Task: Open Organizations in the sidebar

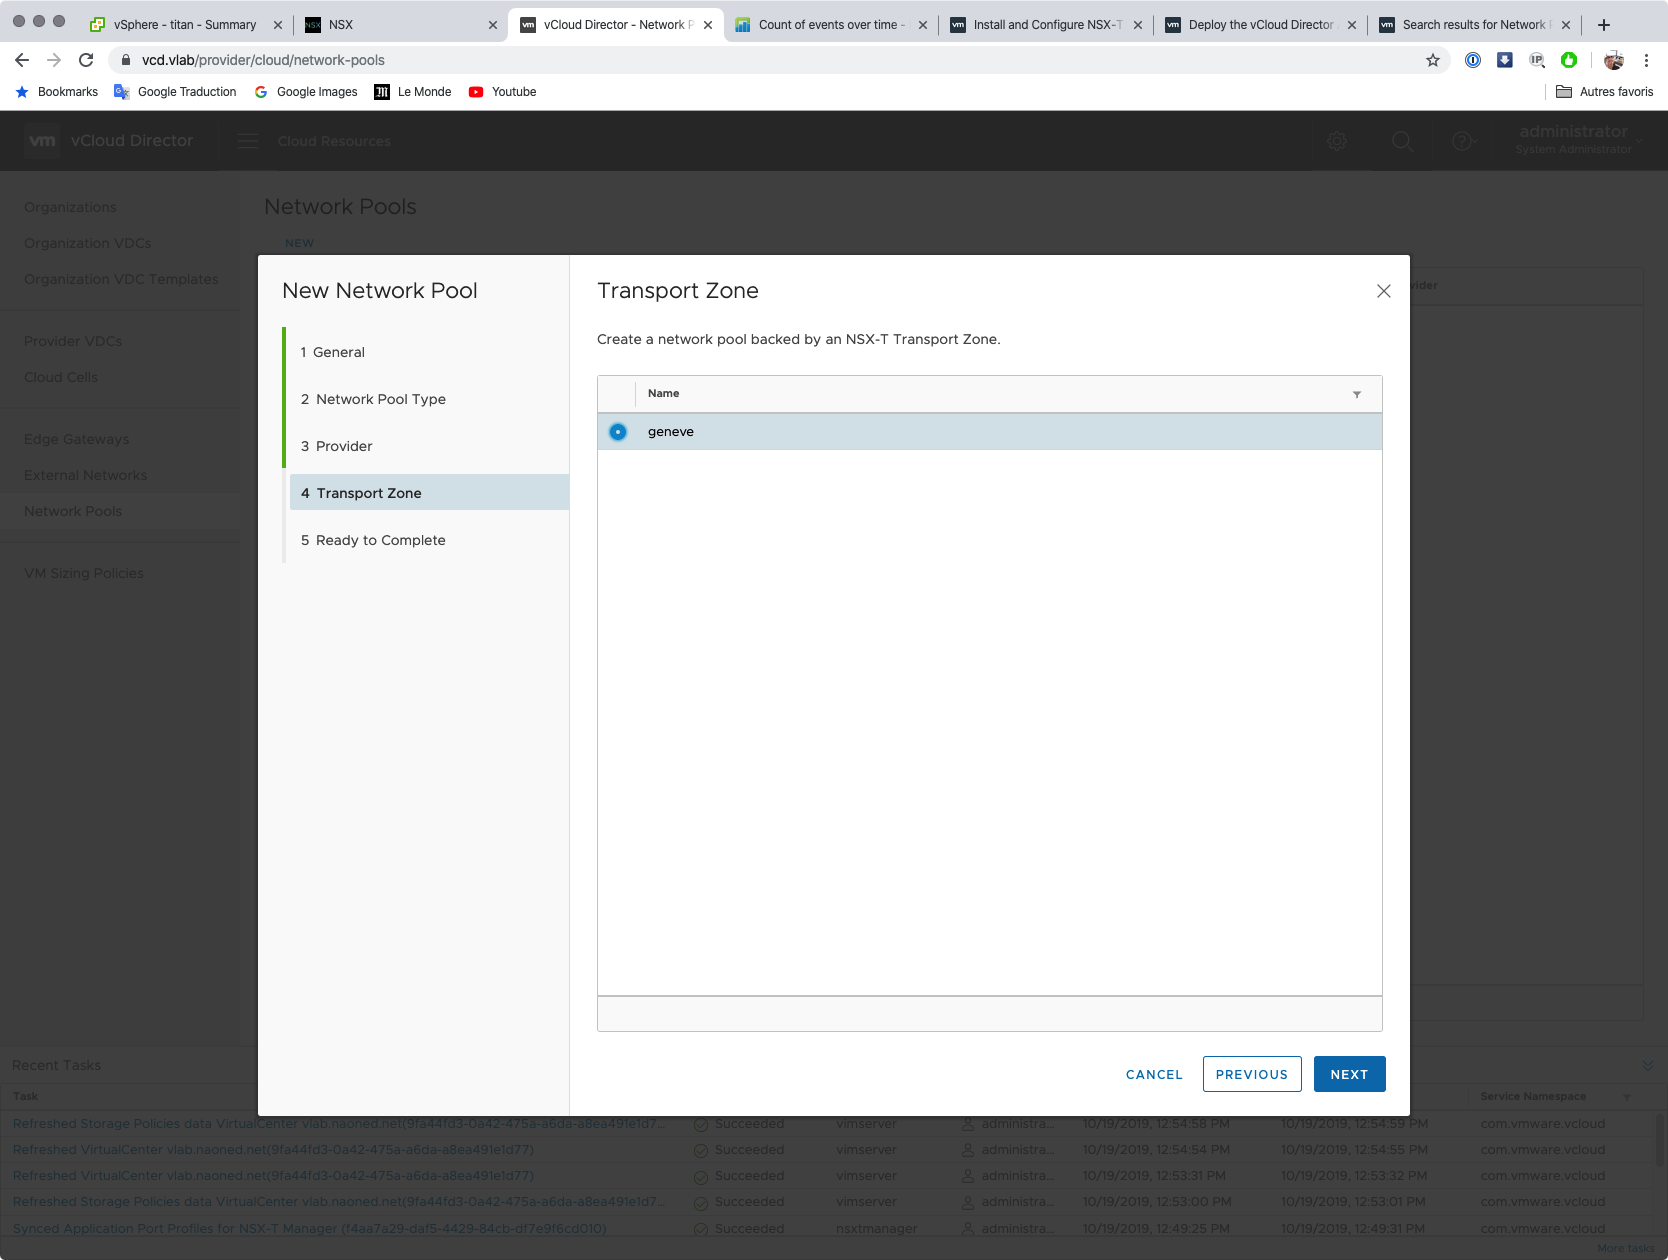Action: click(70, 207)
